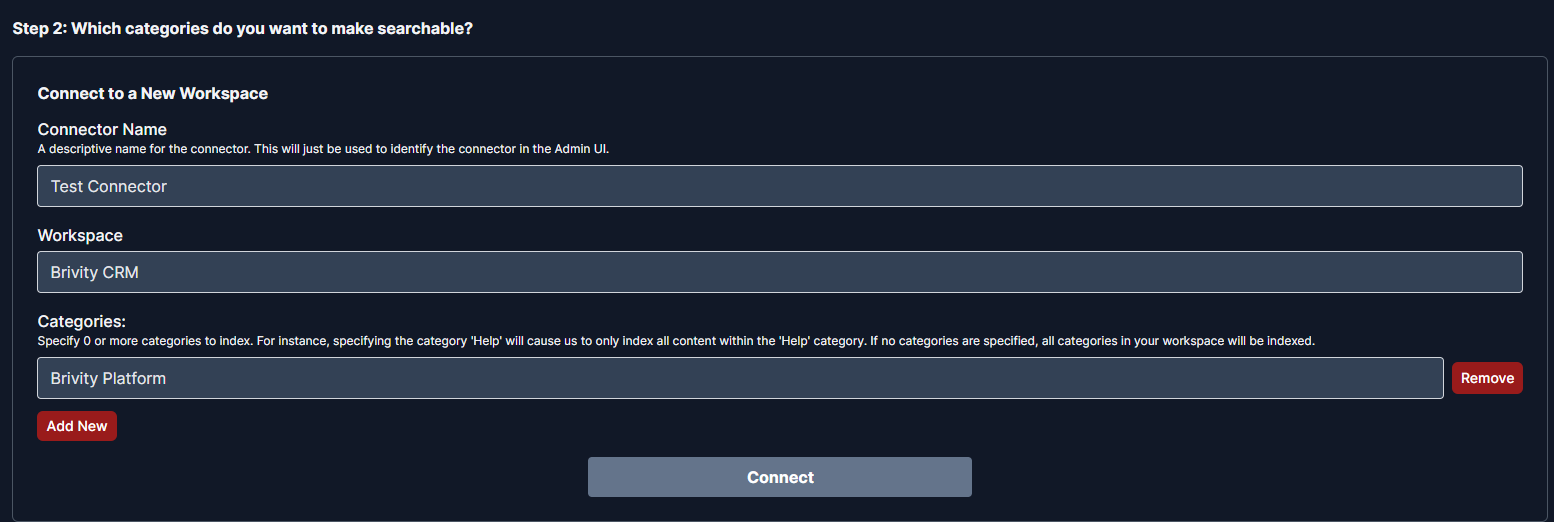Click the red Remove button beside category

1486,378
